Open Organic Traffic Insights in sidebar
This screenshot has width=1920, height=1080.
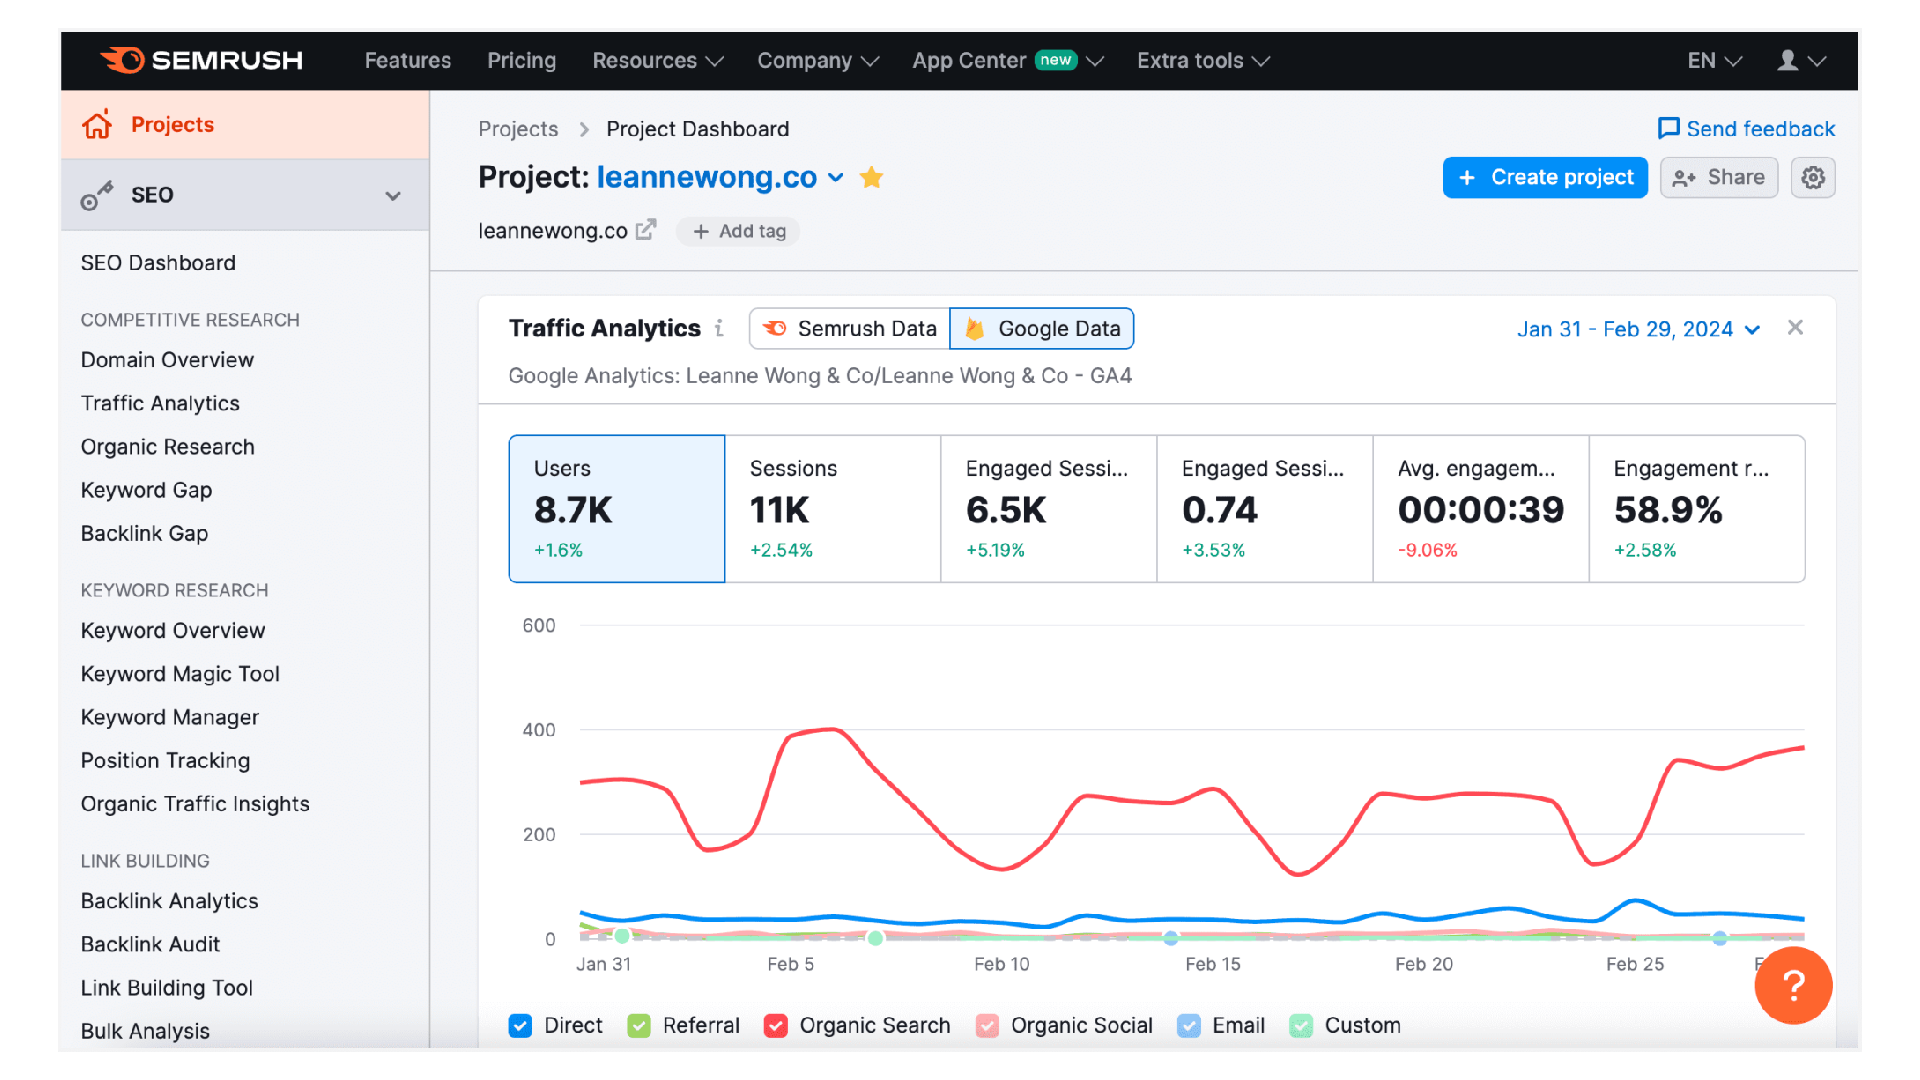click(x=195, y=803)
